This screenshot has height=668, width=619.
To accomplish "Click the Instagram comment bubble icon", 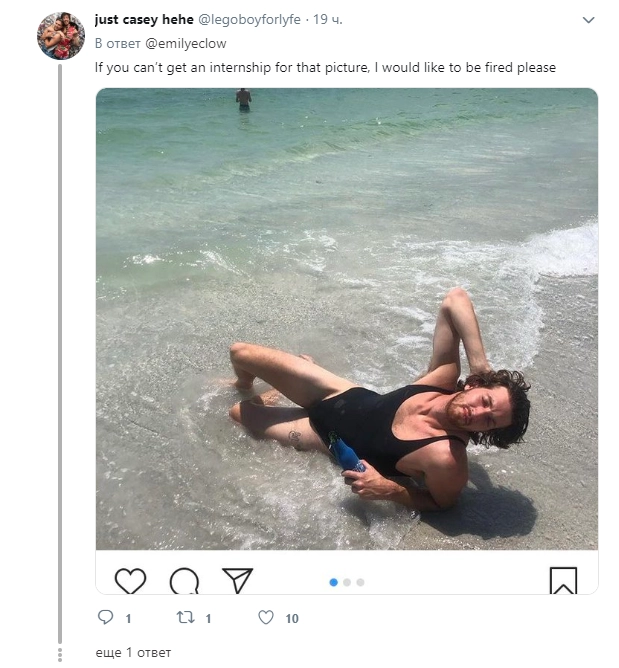I will click(184, 581).
